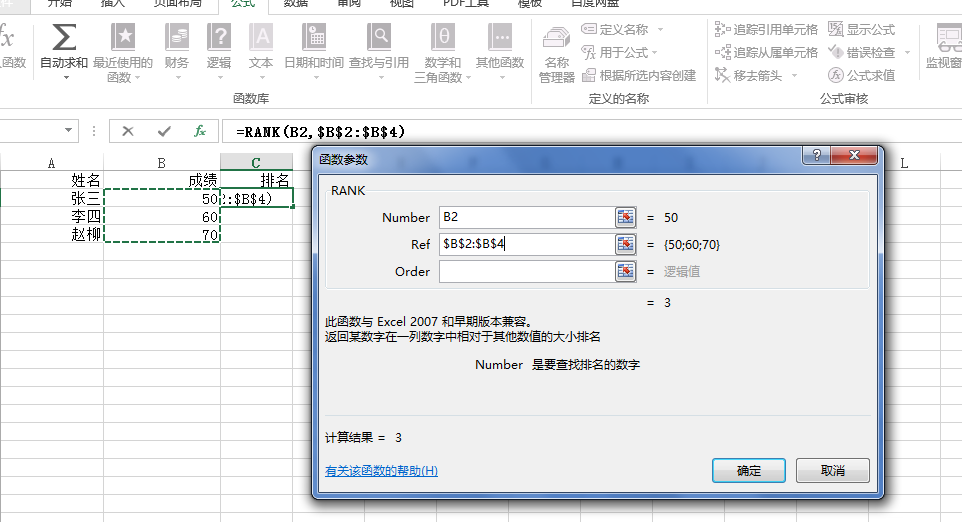Select cell containing 张三

(x=52, y=198)
